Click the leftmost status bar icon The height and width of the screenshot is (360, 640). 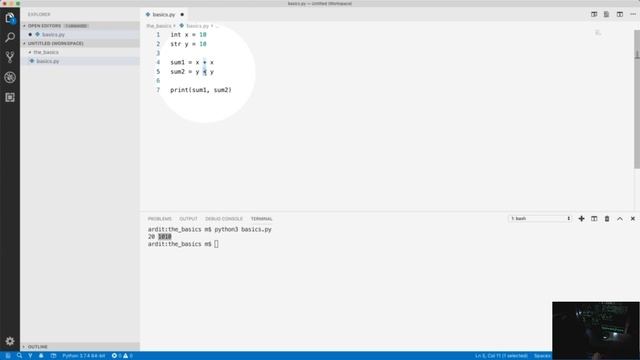coord(8,356)
